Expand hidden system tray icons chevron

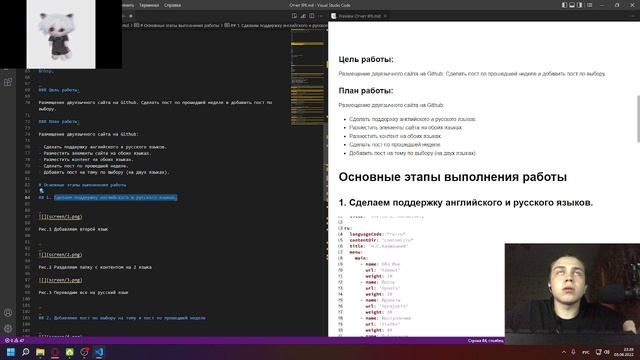[564, 352]
